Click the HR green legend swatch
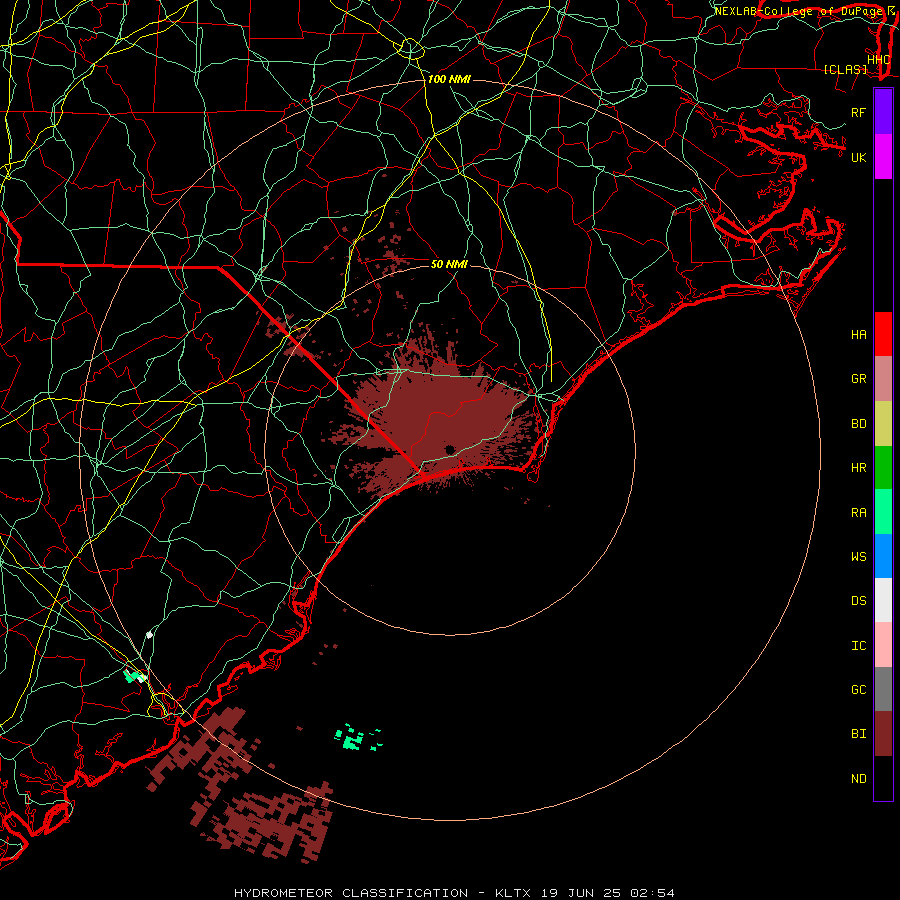 (883, 467)
